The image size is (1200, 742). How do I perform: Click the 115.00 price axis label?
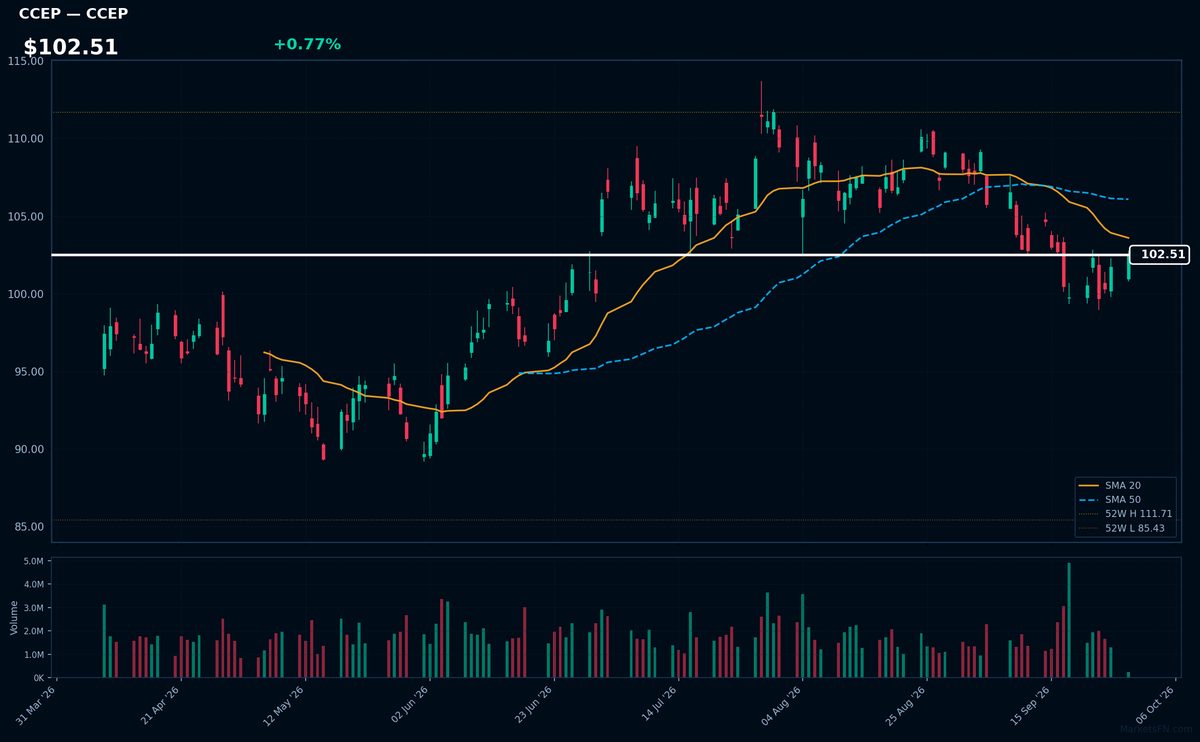(26, 61)
